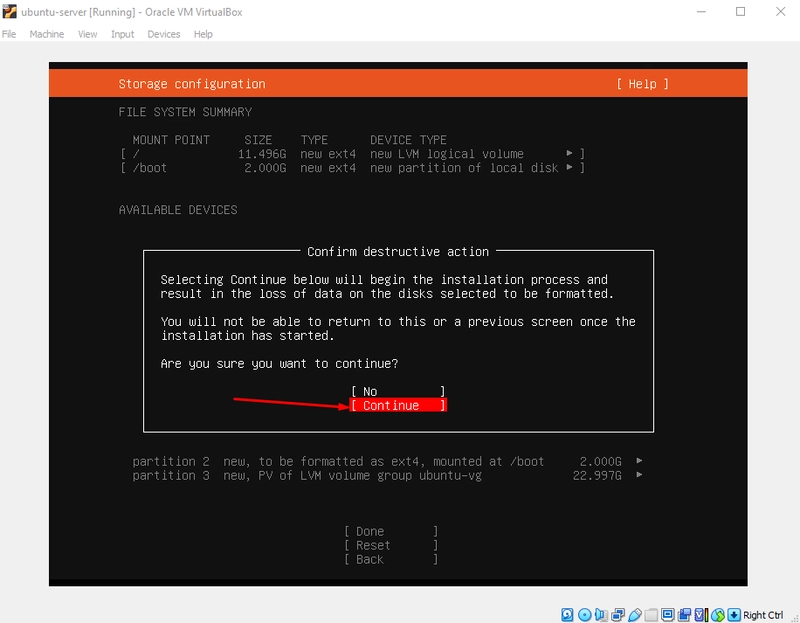
Task: Click the shared folders status icon
Action: [651, 615]
